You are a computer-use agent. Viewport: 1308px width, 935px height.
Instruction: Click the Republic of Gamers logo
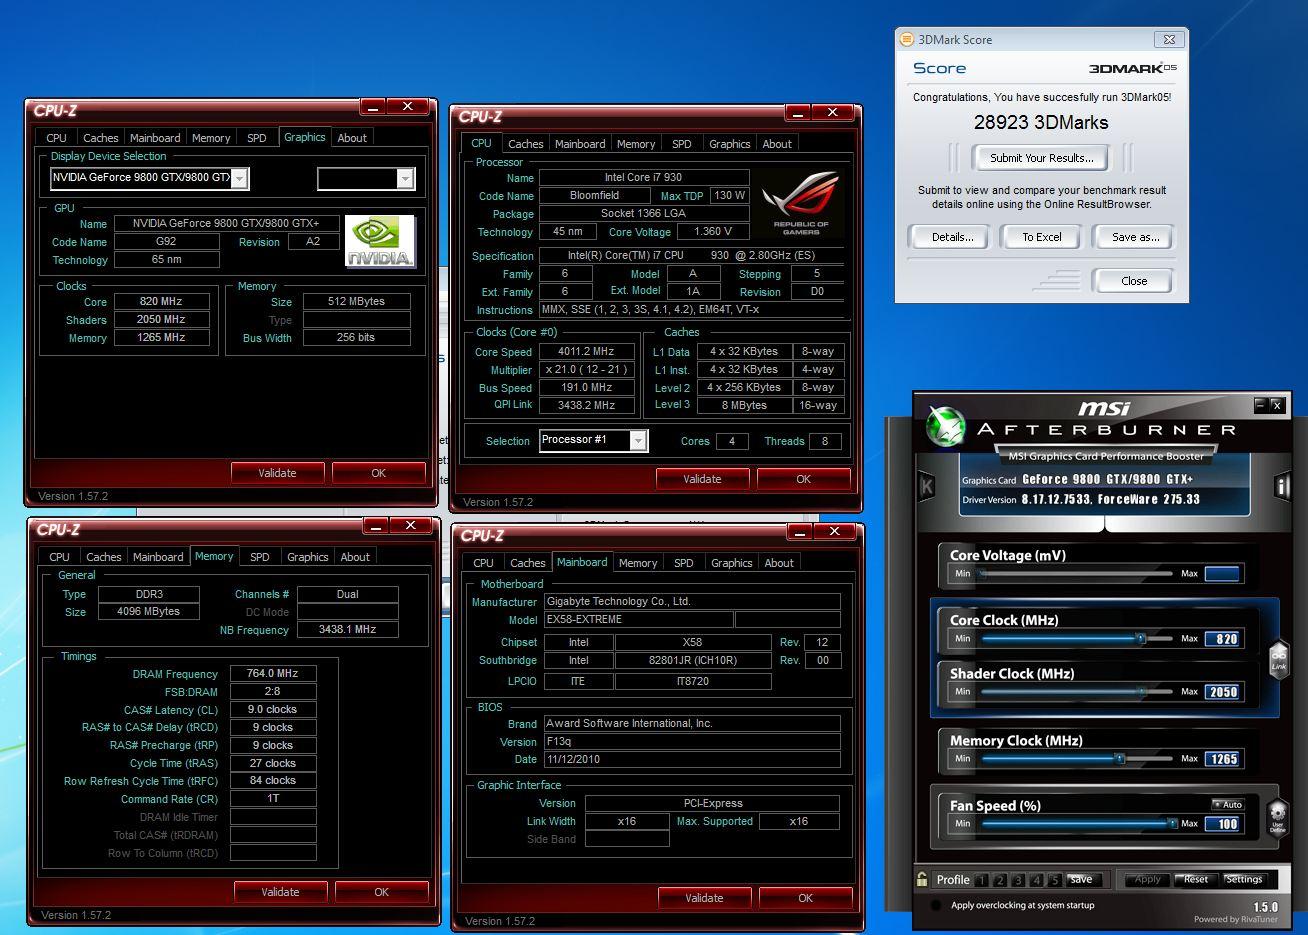(801, 205)
